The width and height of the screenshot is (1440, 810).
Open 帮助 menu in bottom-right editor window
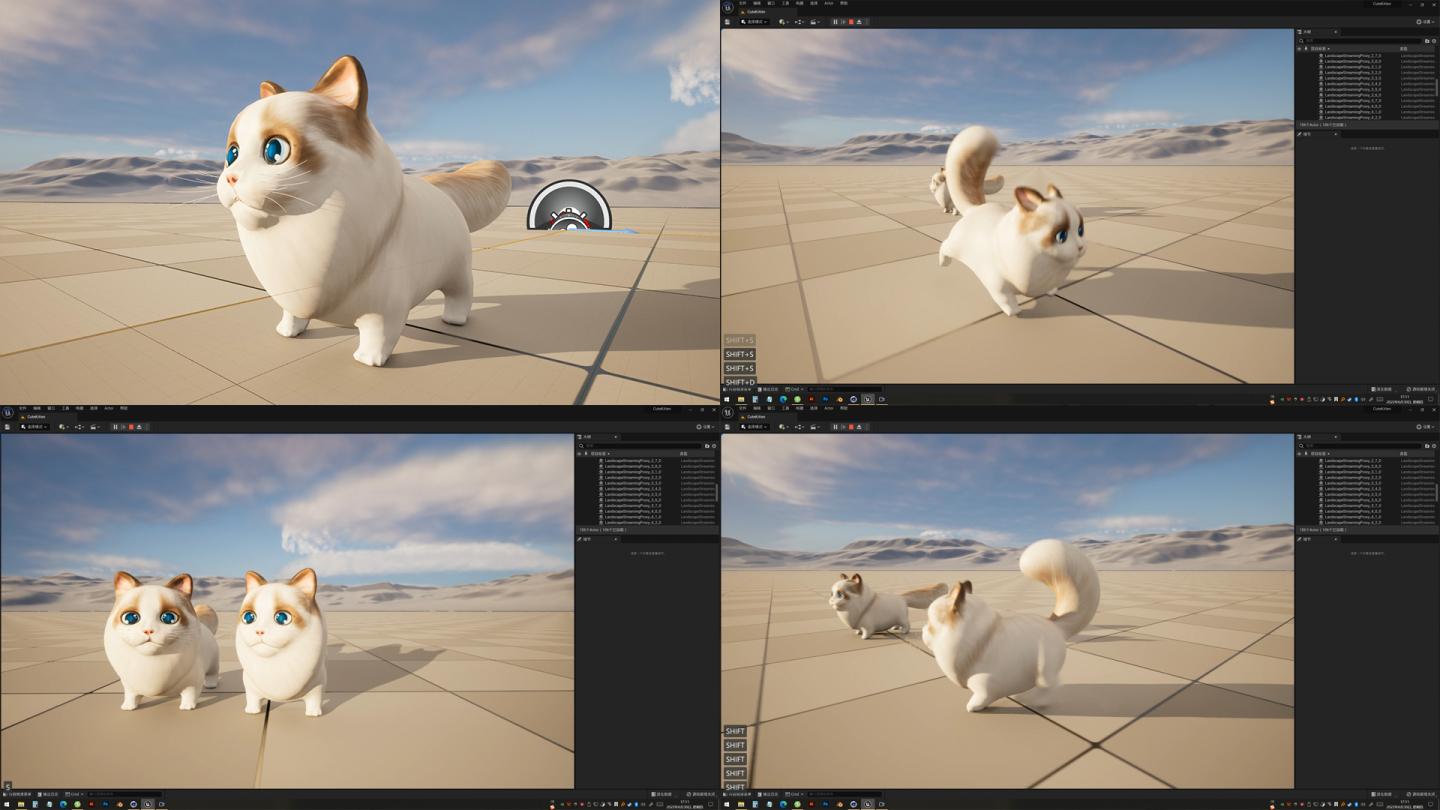[843, 408]
